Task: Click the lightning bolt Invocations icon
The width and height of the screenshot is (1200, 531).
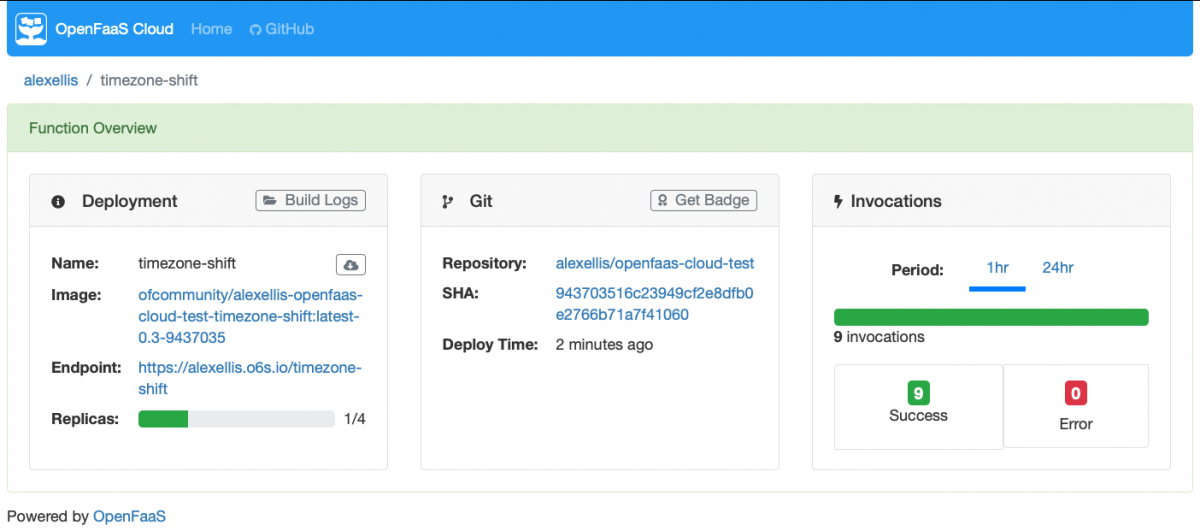Action: (x=838, y=202)
